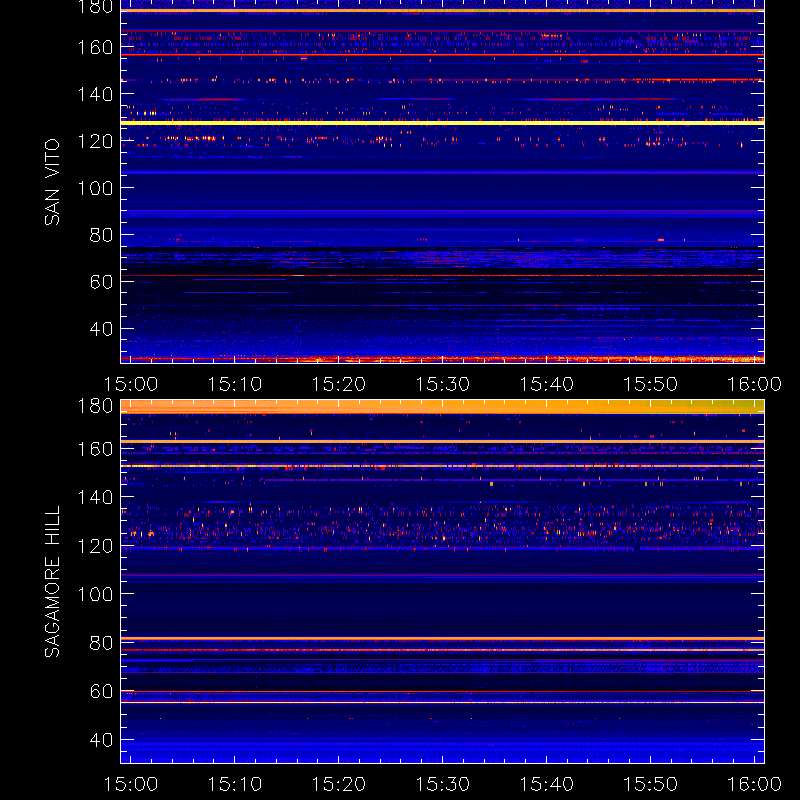The image size is (800, 800).
Task: Click 15:00 time label under Sagamore Hill plot
Action: [131, 784]
